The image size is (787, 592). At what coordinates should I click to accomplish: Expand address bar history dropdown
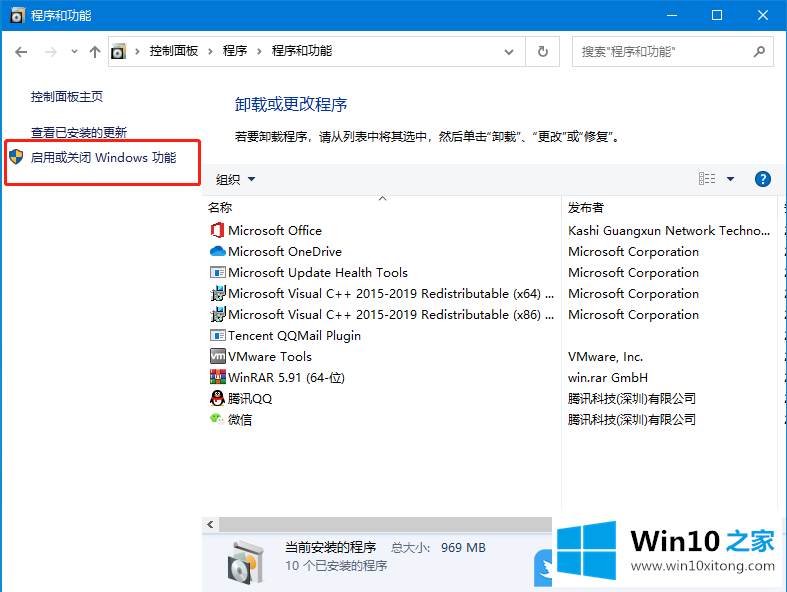click(x=509, y=52)
